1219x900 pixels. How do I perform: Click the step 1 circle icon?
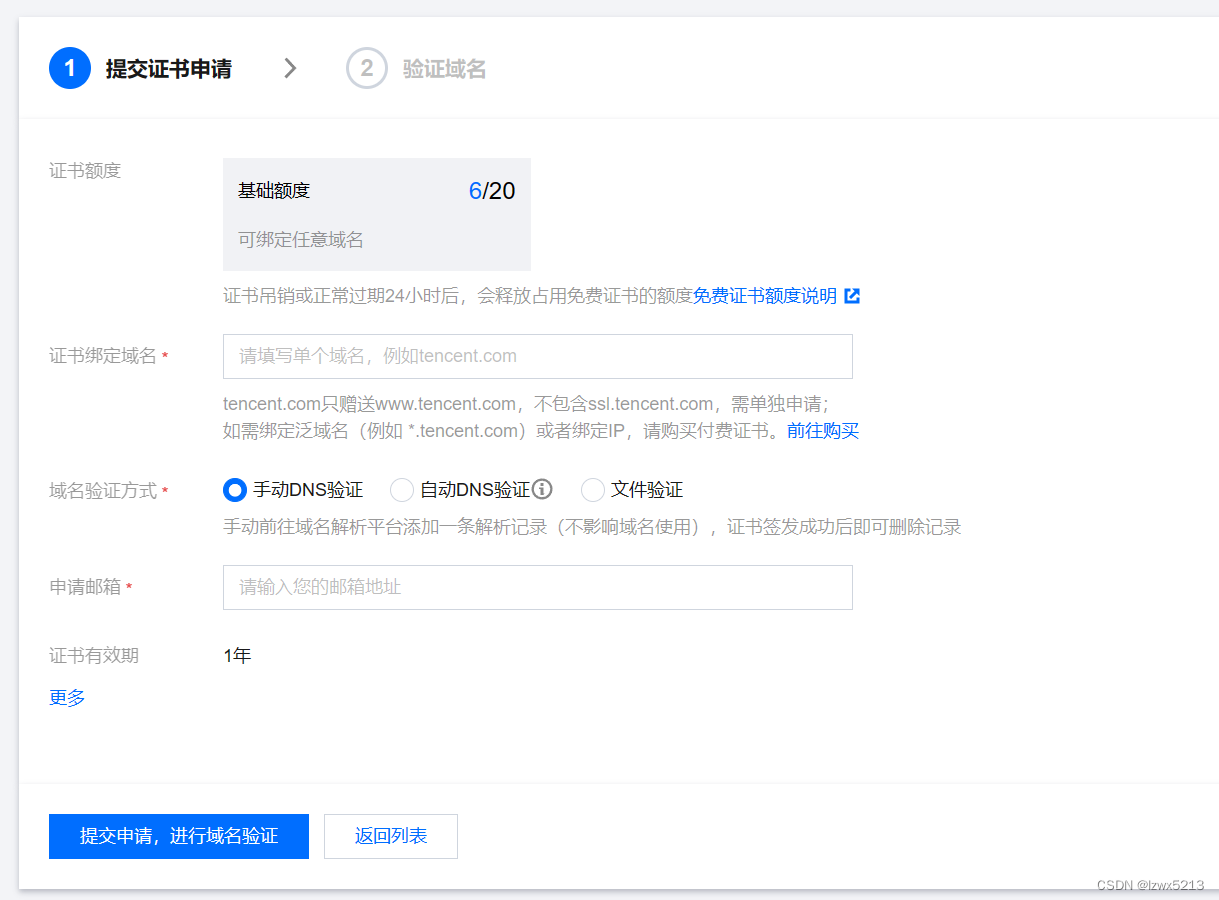[70, 68]
